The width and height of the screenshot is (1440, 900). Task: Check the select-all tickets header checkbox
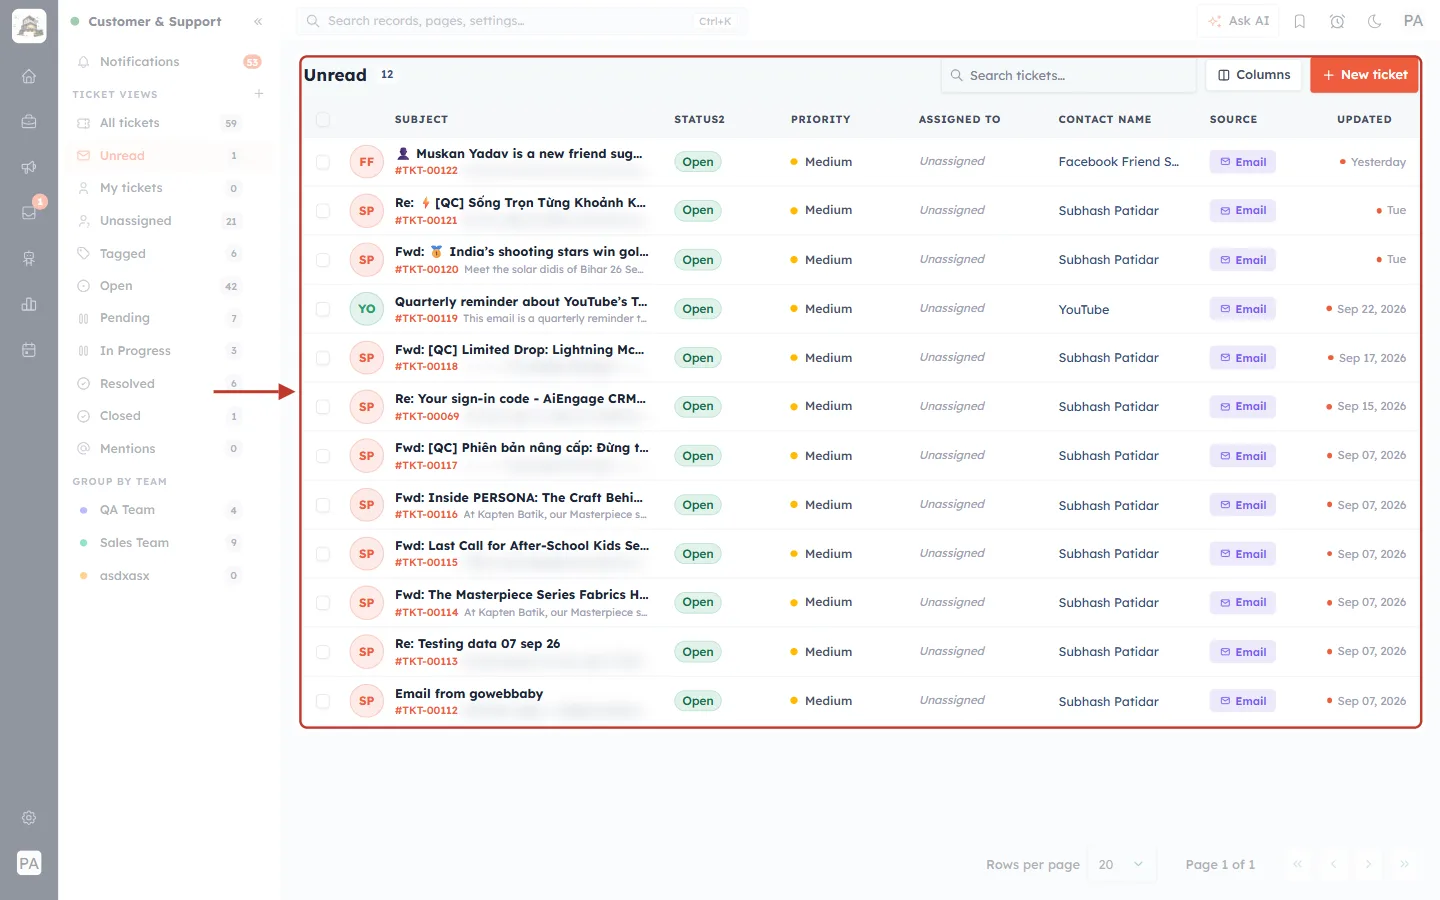tap(323, 119)
